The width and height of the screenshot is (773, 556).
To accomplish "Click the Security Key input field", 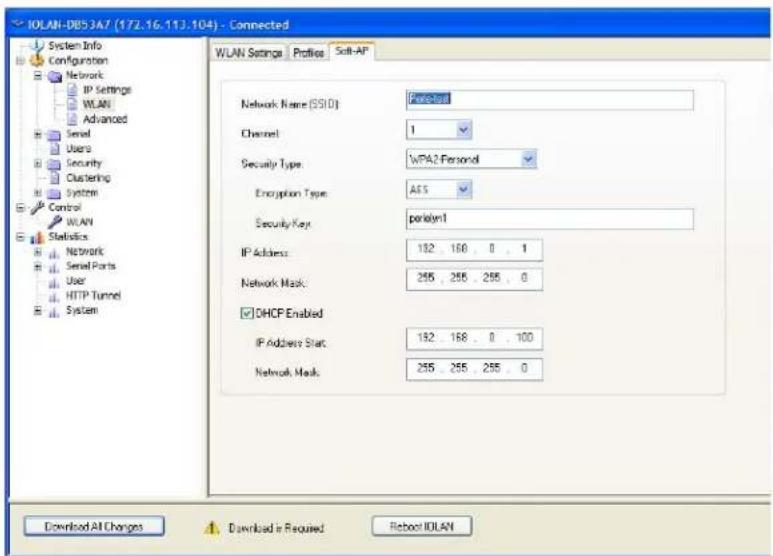I will [550, 219].
